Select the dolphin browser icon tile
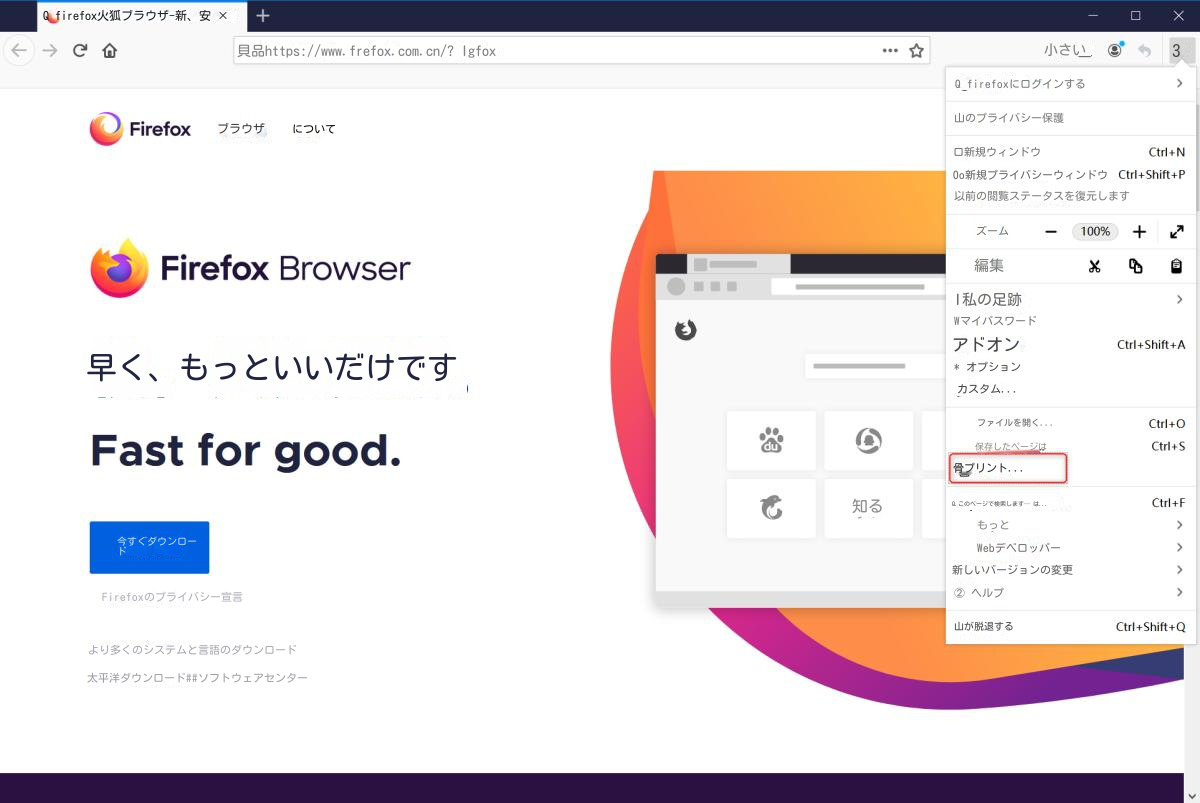The width and height of the screenshot is (1200, 803). (771, 507)
